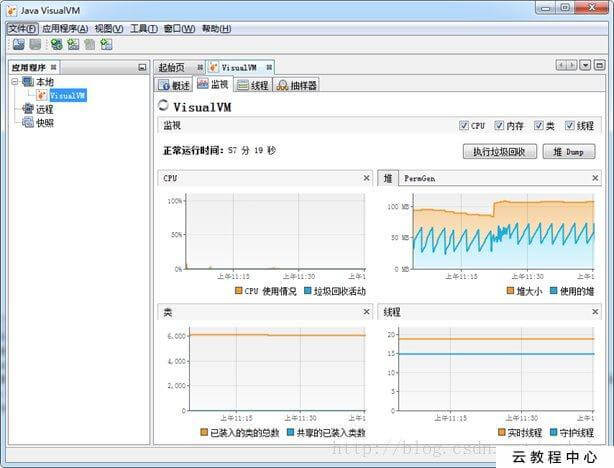Click the CPU 使用情况 legend swatch
This screenshot has height=468, width=614.
[238, 291]
